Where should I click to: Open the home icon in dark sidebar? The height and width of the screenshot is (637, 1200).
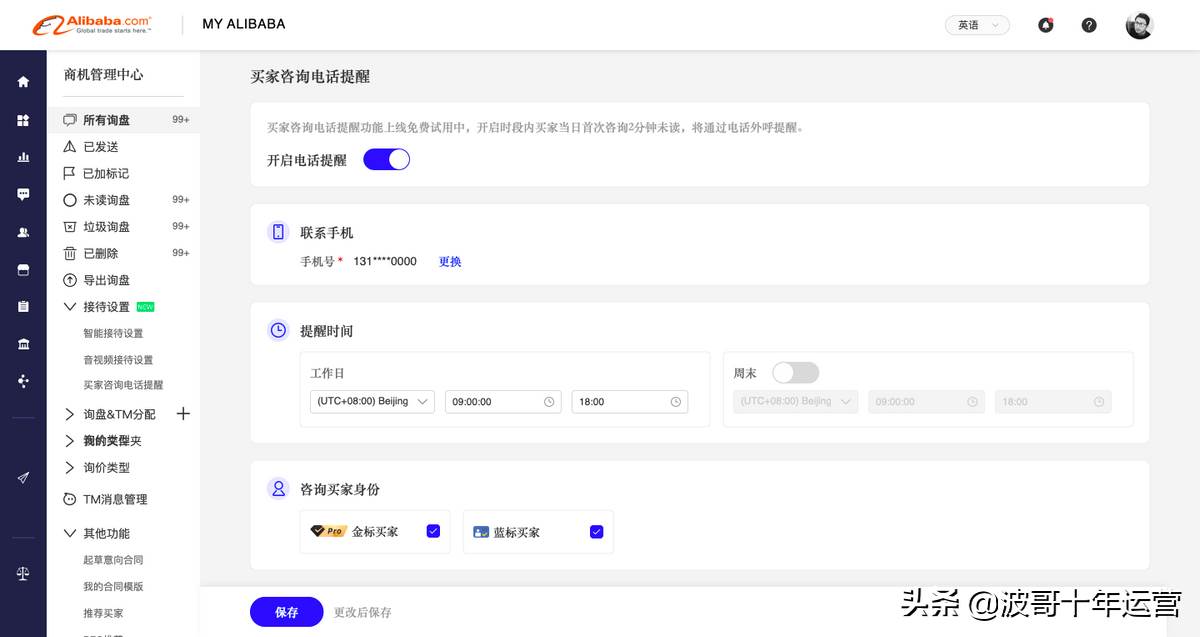pyautogui.click(x=23, y=82)
